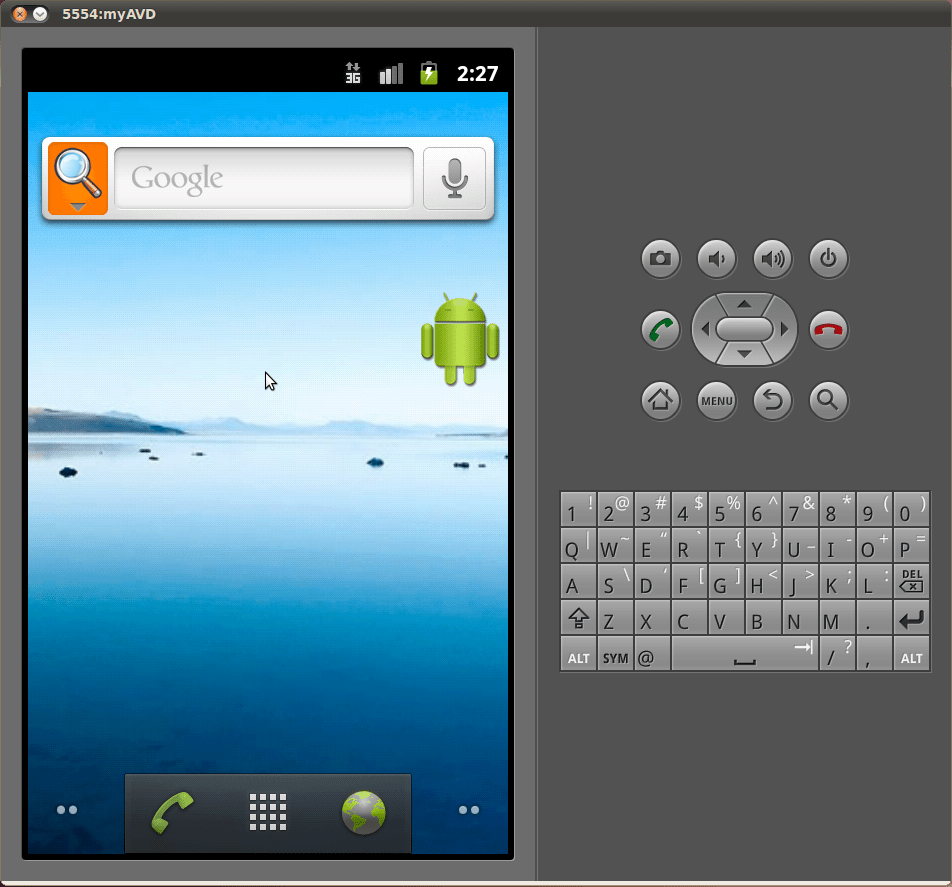952x887 pixels.
Task: Tap the green Android robot icon
Action: 460,339
